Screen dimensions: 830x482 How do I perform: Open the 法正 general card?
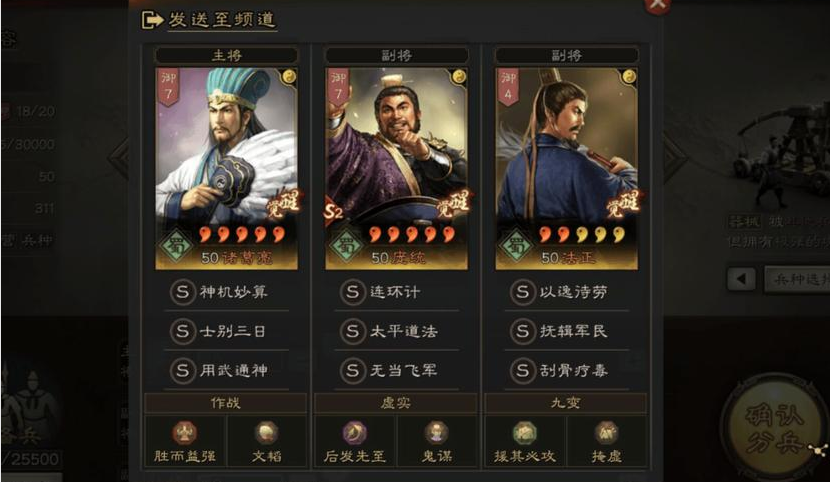click(x=566, y=168)
